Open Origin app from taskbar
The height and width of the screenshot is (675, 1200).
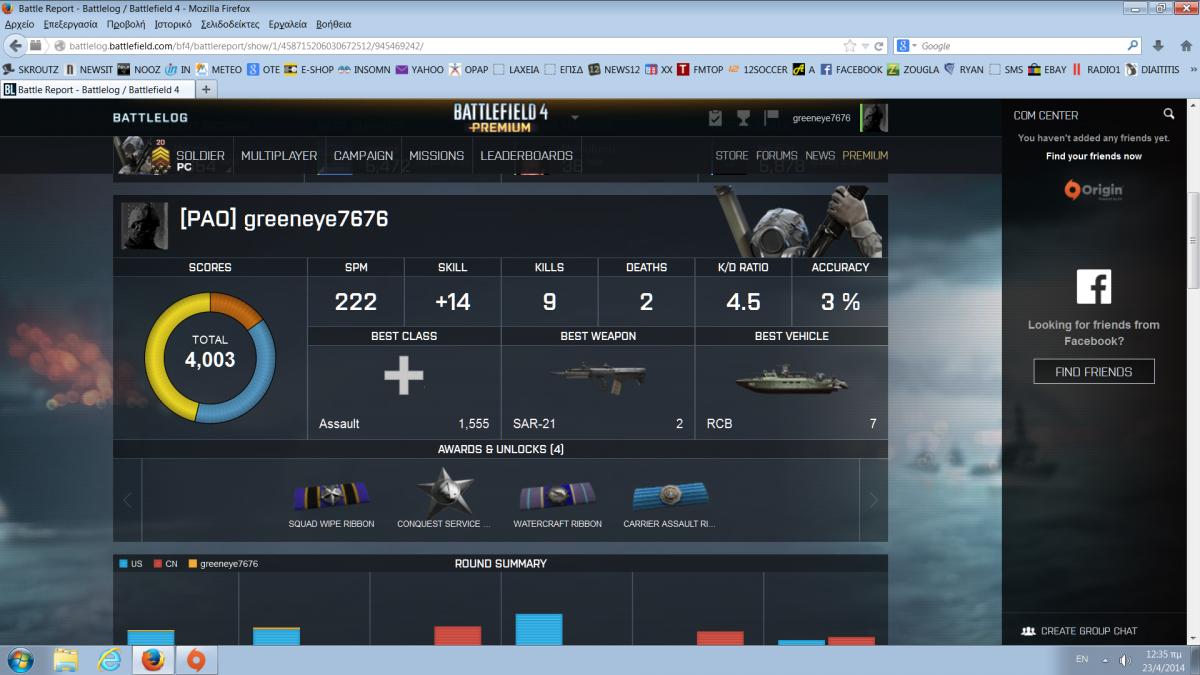(x=195, y=660)
